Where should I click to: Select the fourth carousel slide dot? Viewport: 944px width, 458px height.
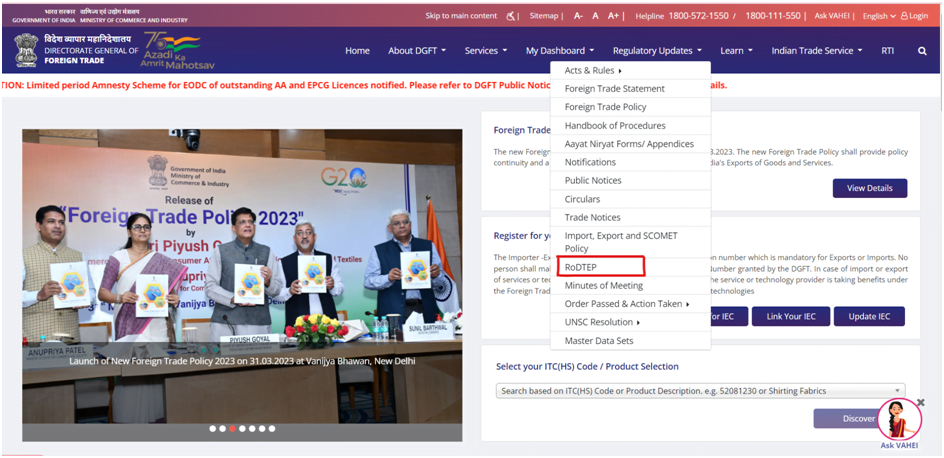point(242,428)
